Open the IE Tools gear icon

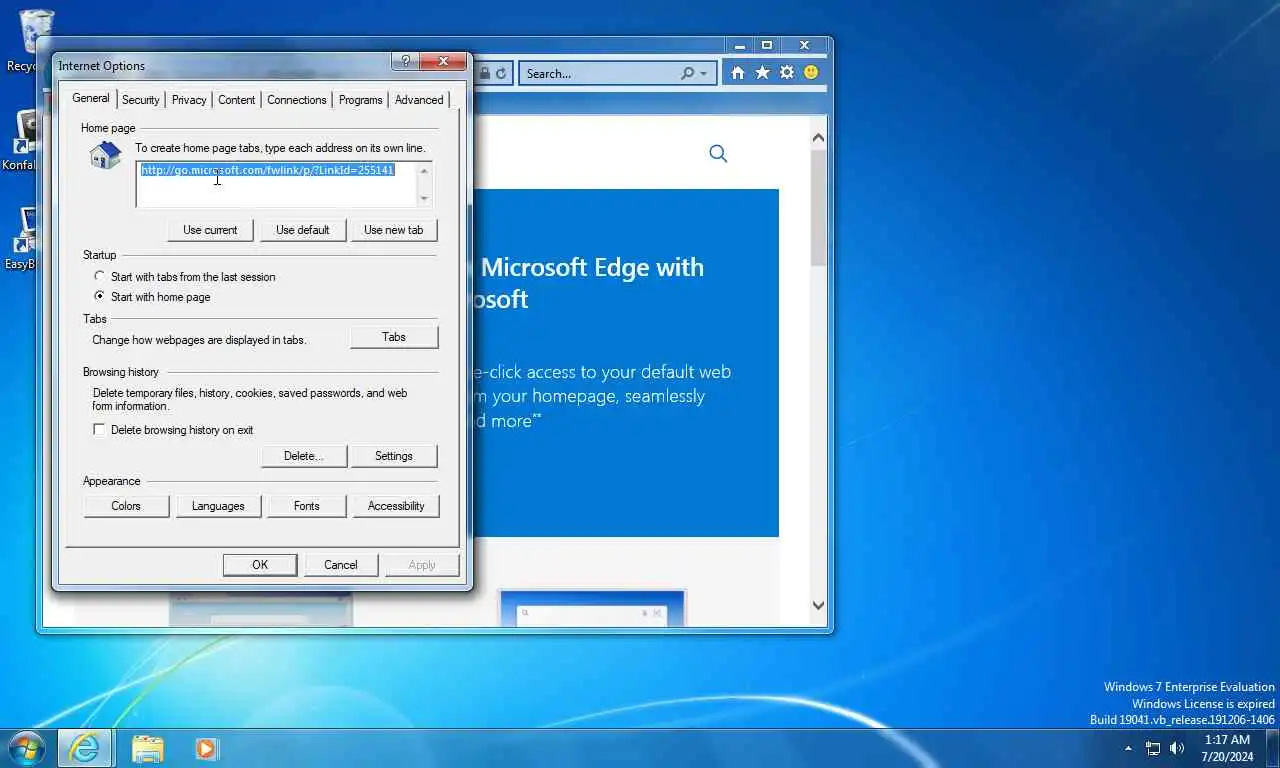[x=787, y=73]
